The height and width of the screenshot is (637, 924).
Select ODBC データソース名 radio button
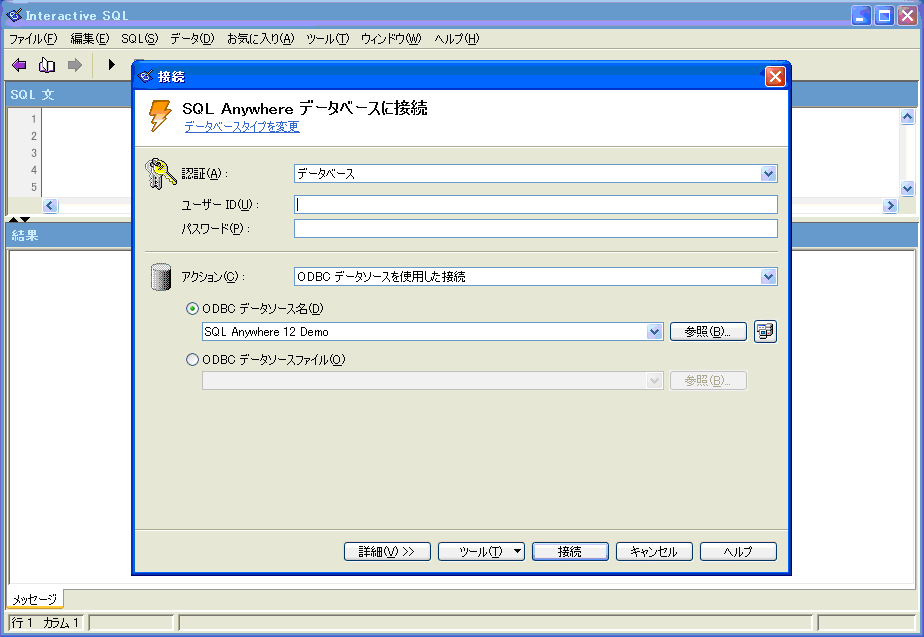(193, 309)
